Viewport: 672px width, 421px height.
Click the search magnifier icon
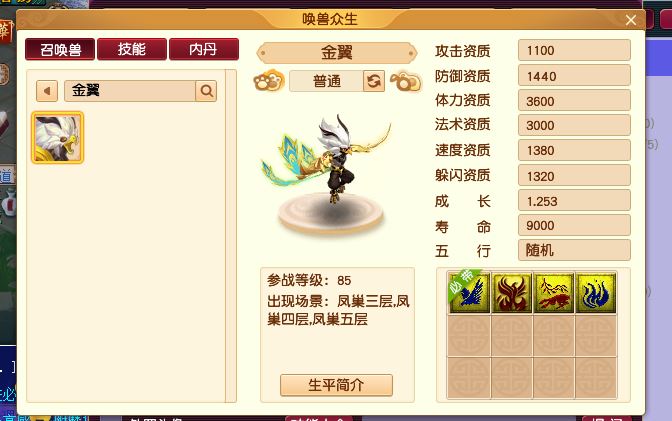(x=206, y=91)
